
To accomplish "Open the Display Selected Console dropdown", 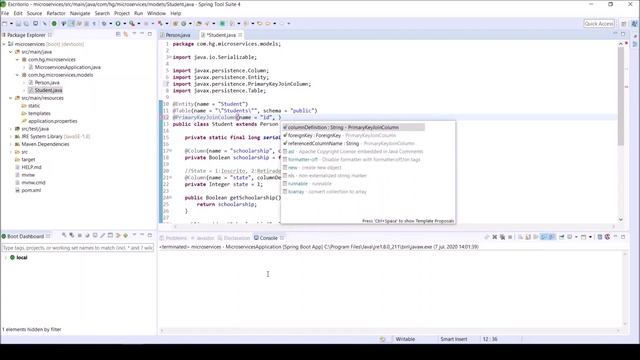I will tap(576, 237).
